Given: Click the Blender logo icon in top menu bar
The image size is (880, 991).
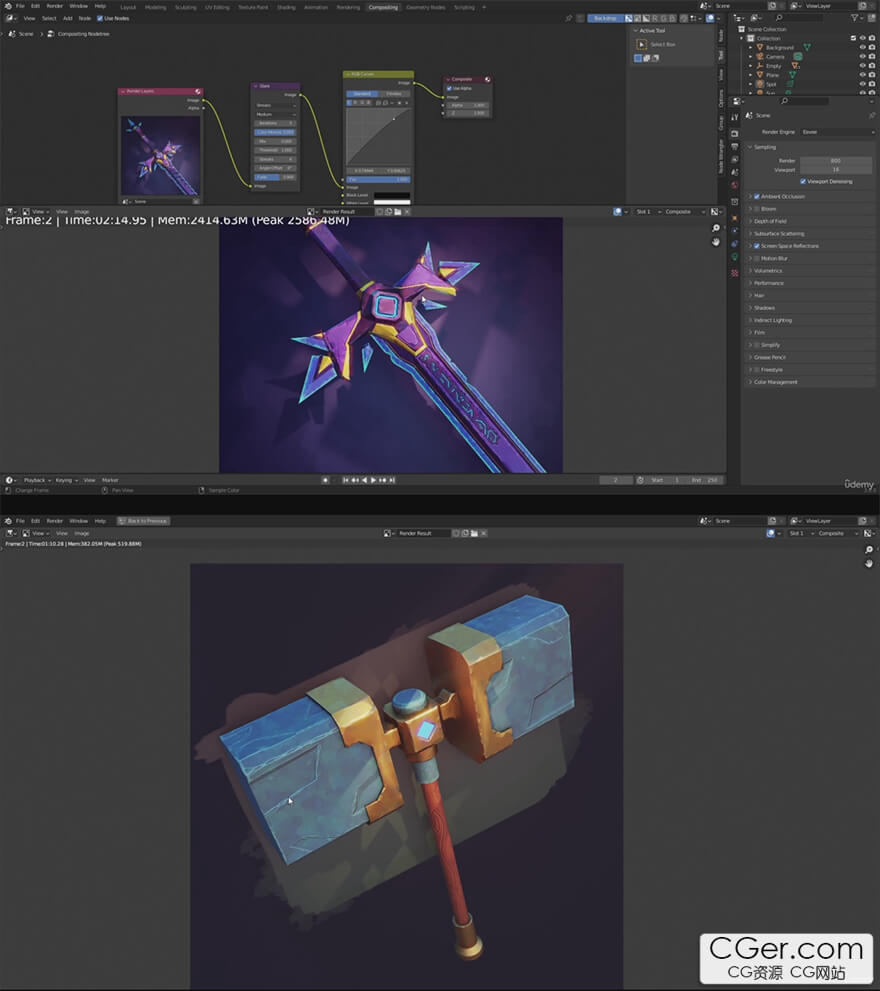Looking at the screenshot, I should click(6, 6).
